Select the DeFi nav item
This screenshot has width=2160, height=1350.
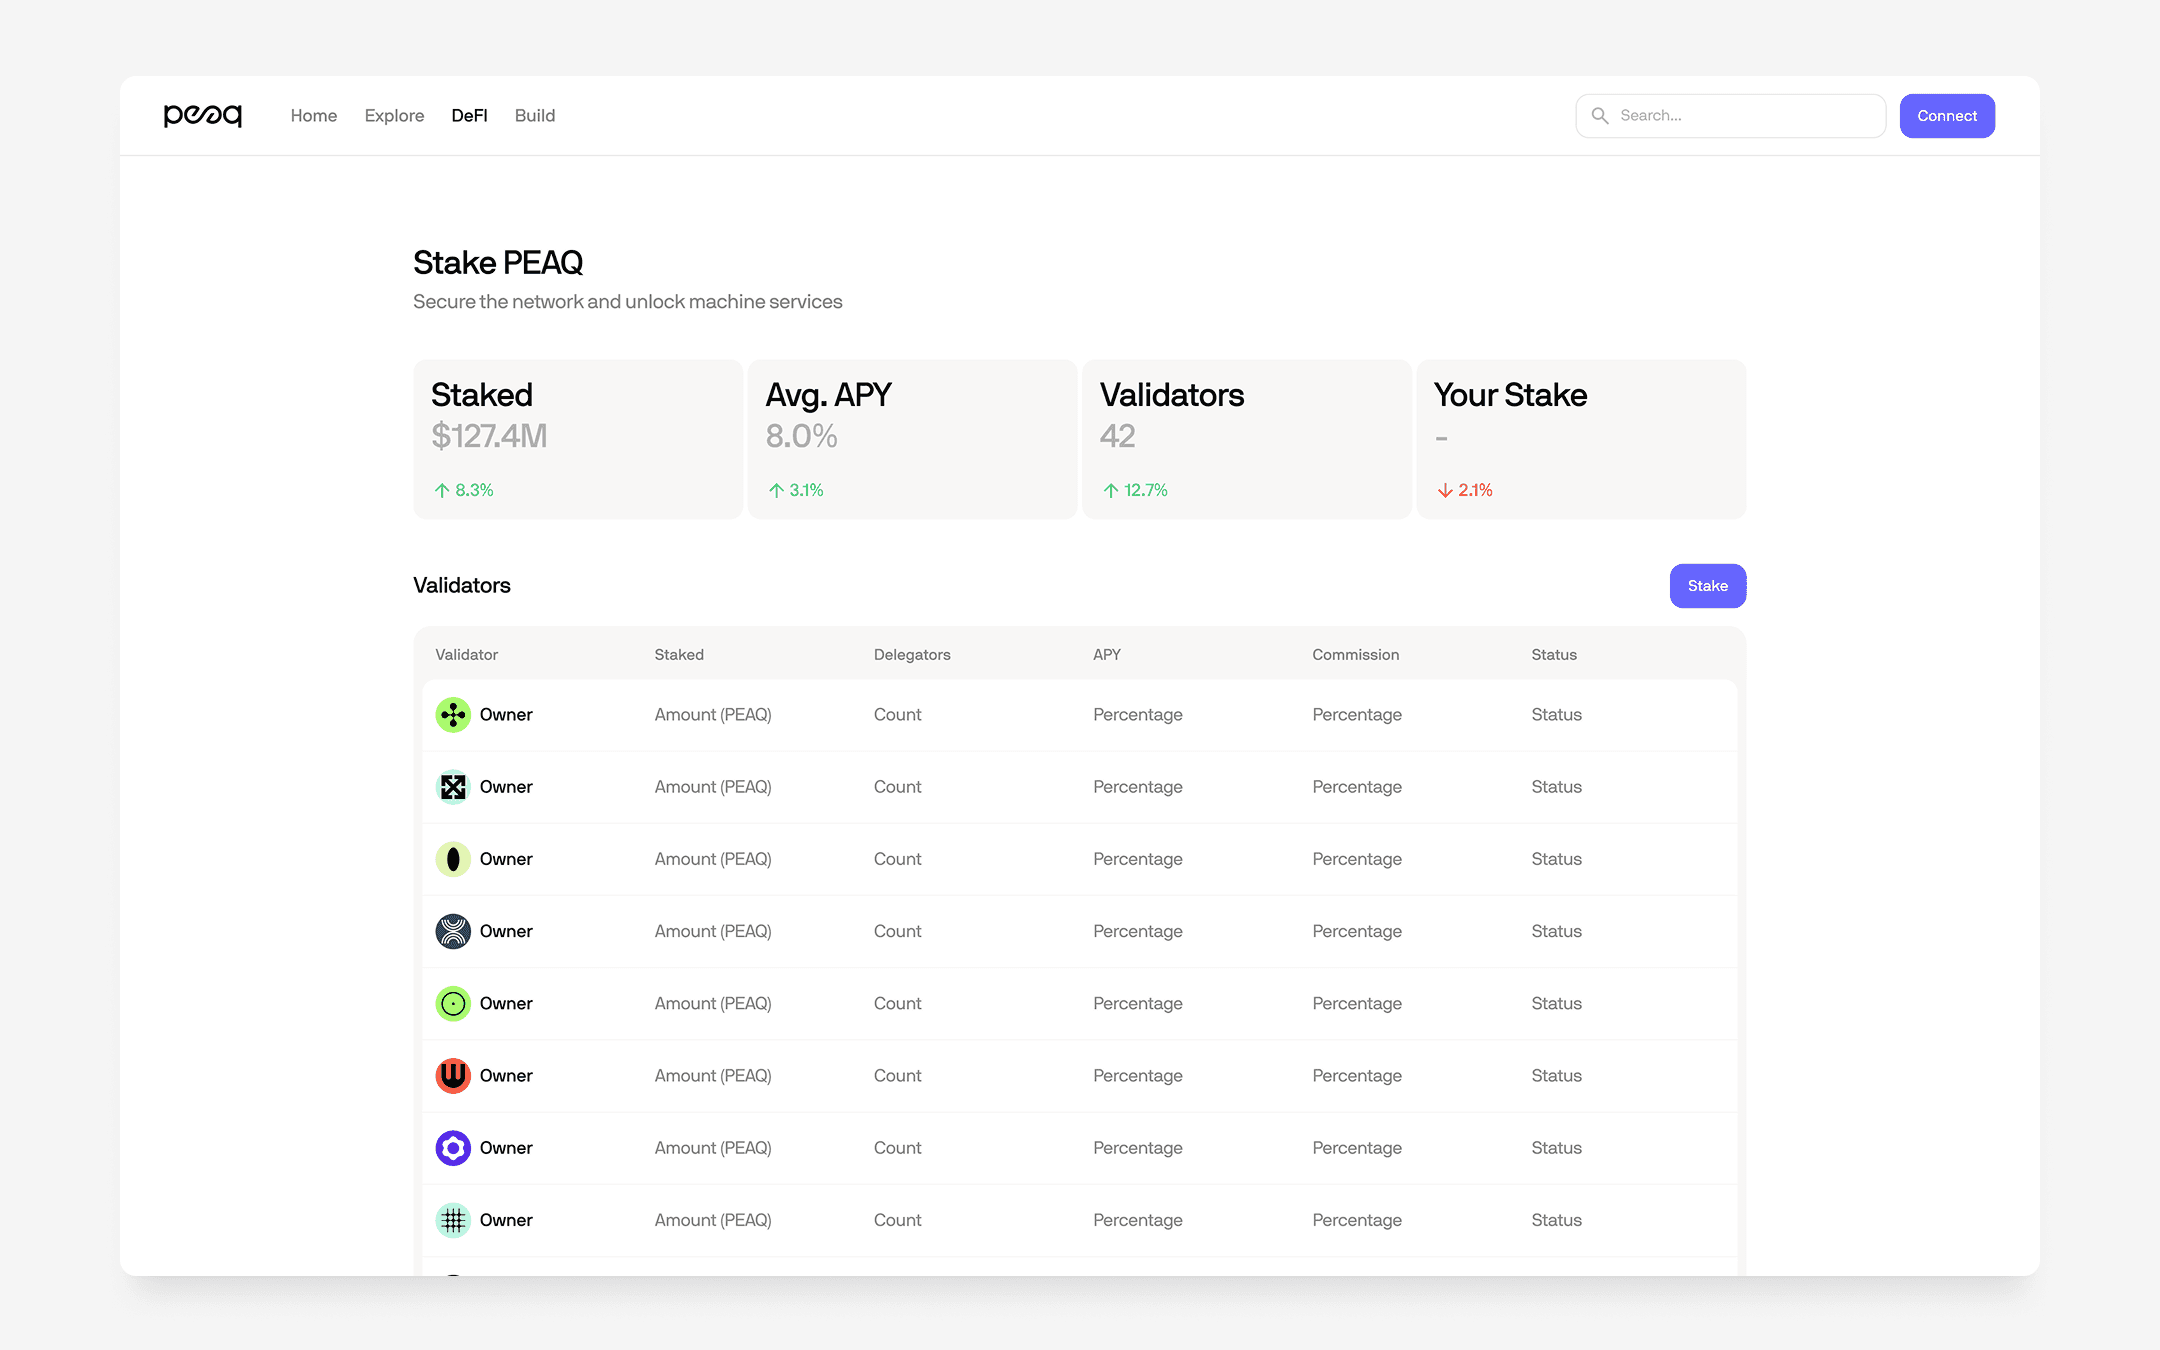(469, 116)
